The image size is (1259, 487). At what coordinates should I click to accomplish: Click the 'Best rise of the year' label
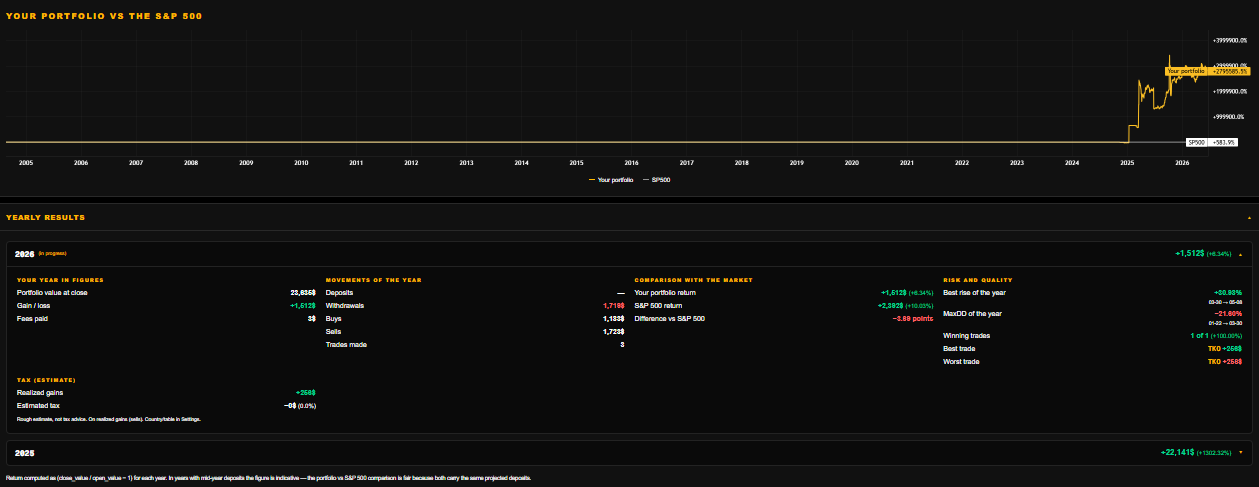(974, 293)
